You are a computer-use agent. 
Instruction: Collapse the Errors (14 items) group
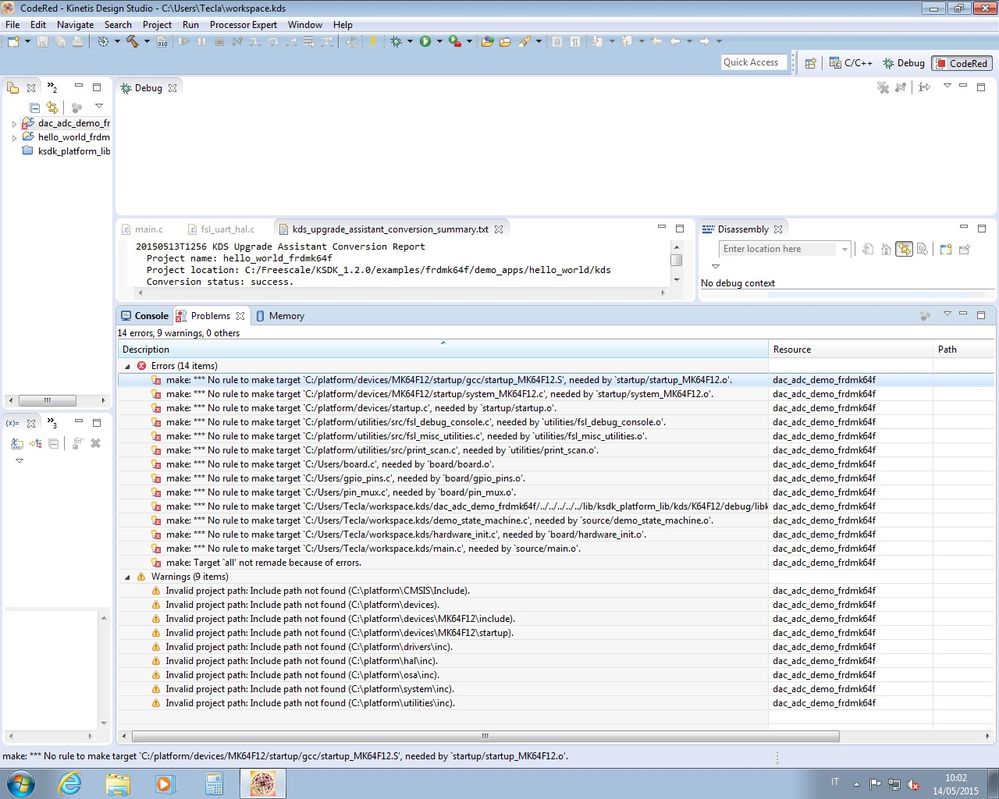coord(127,366)
